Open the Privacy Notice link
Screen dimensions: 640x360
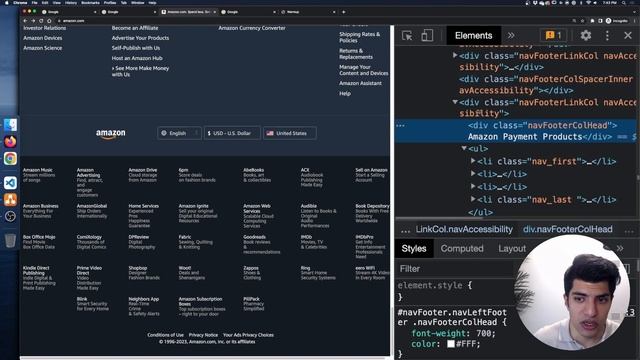203,335
